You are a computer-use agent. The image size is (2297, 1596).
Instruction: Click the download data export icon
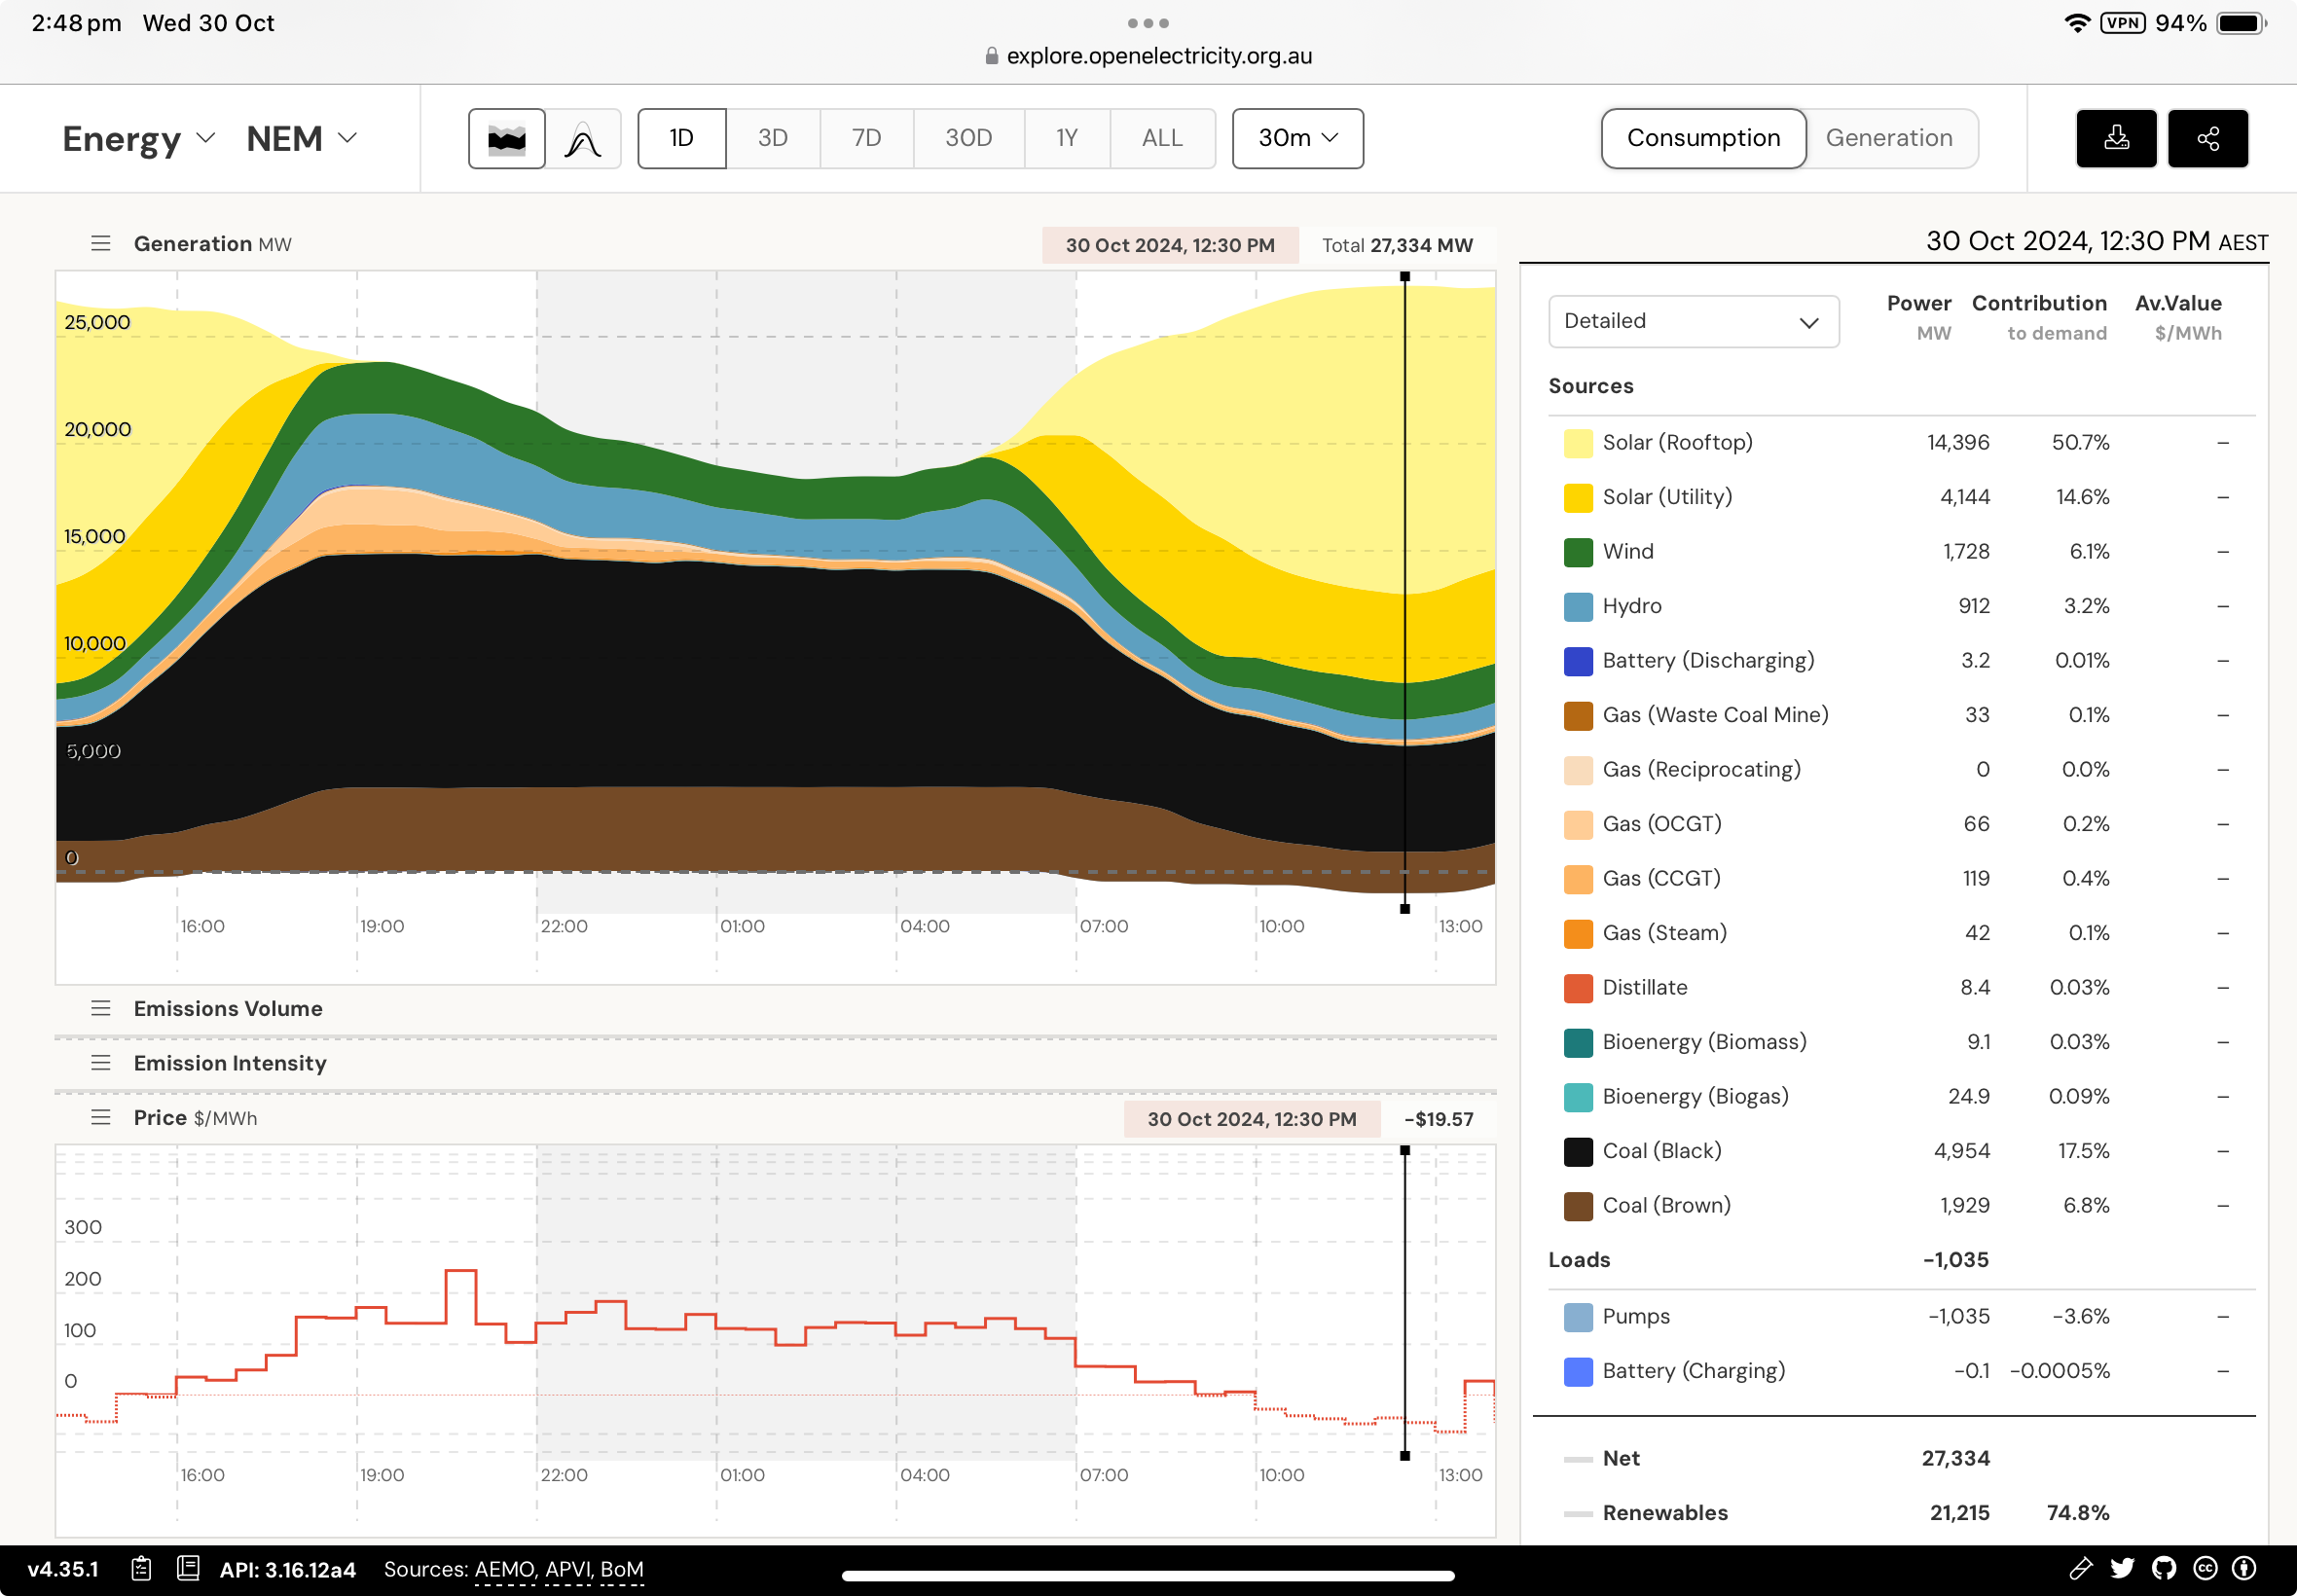point(2116,138)
